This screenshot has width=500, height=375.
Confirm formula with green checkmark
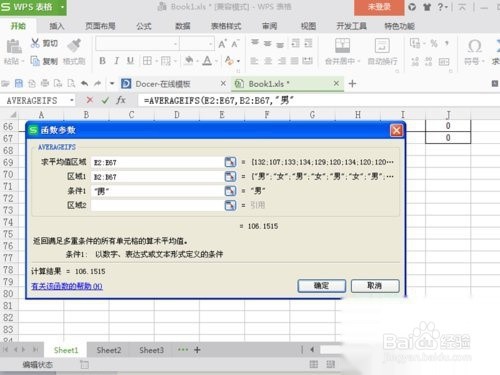(x=105, y=100)
